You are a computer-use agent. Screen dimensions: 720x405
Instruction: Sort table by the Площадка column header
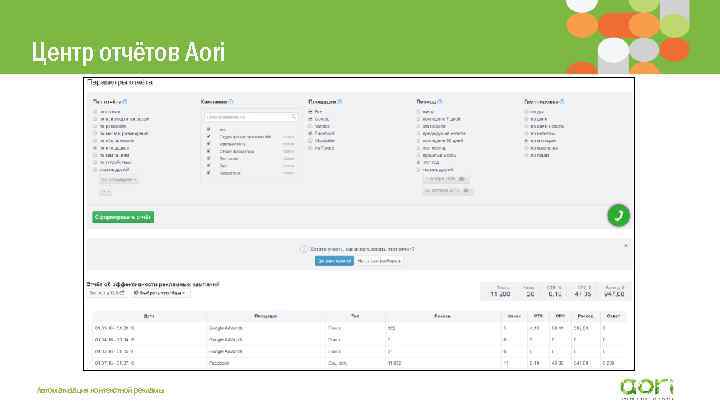click(x=265, y=316)
